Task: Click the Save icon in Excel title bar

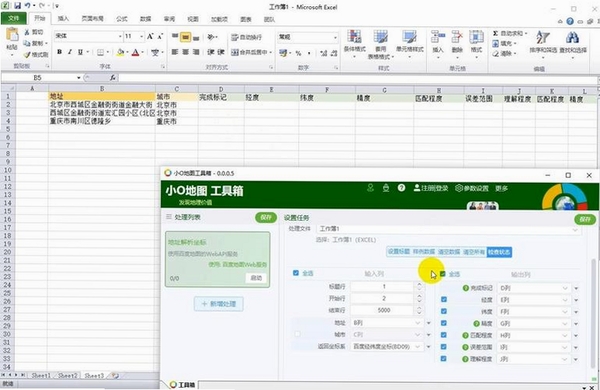Action: pyautogui.click(x=18, y=6)
